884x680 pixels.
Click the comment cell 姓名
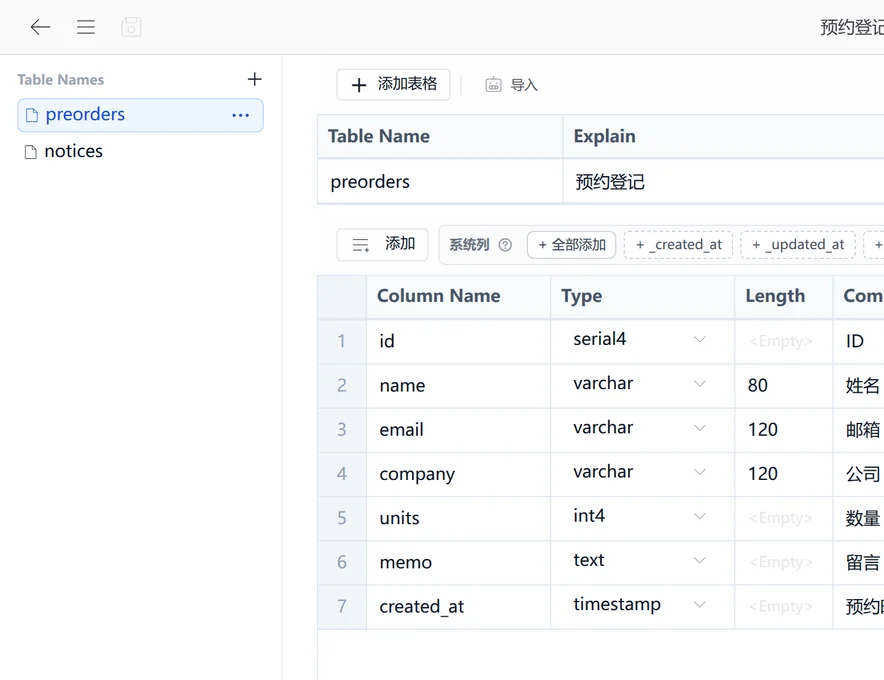(x=859, y=386)
